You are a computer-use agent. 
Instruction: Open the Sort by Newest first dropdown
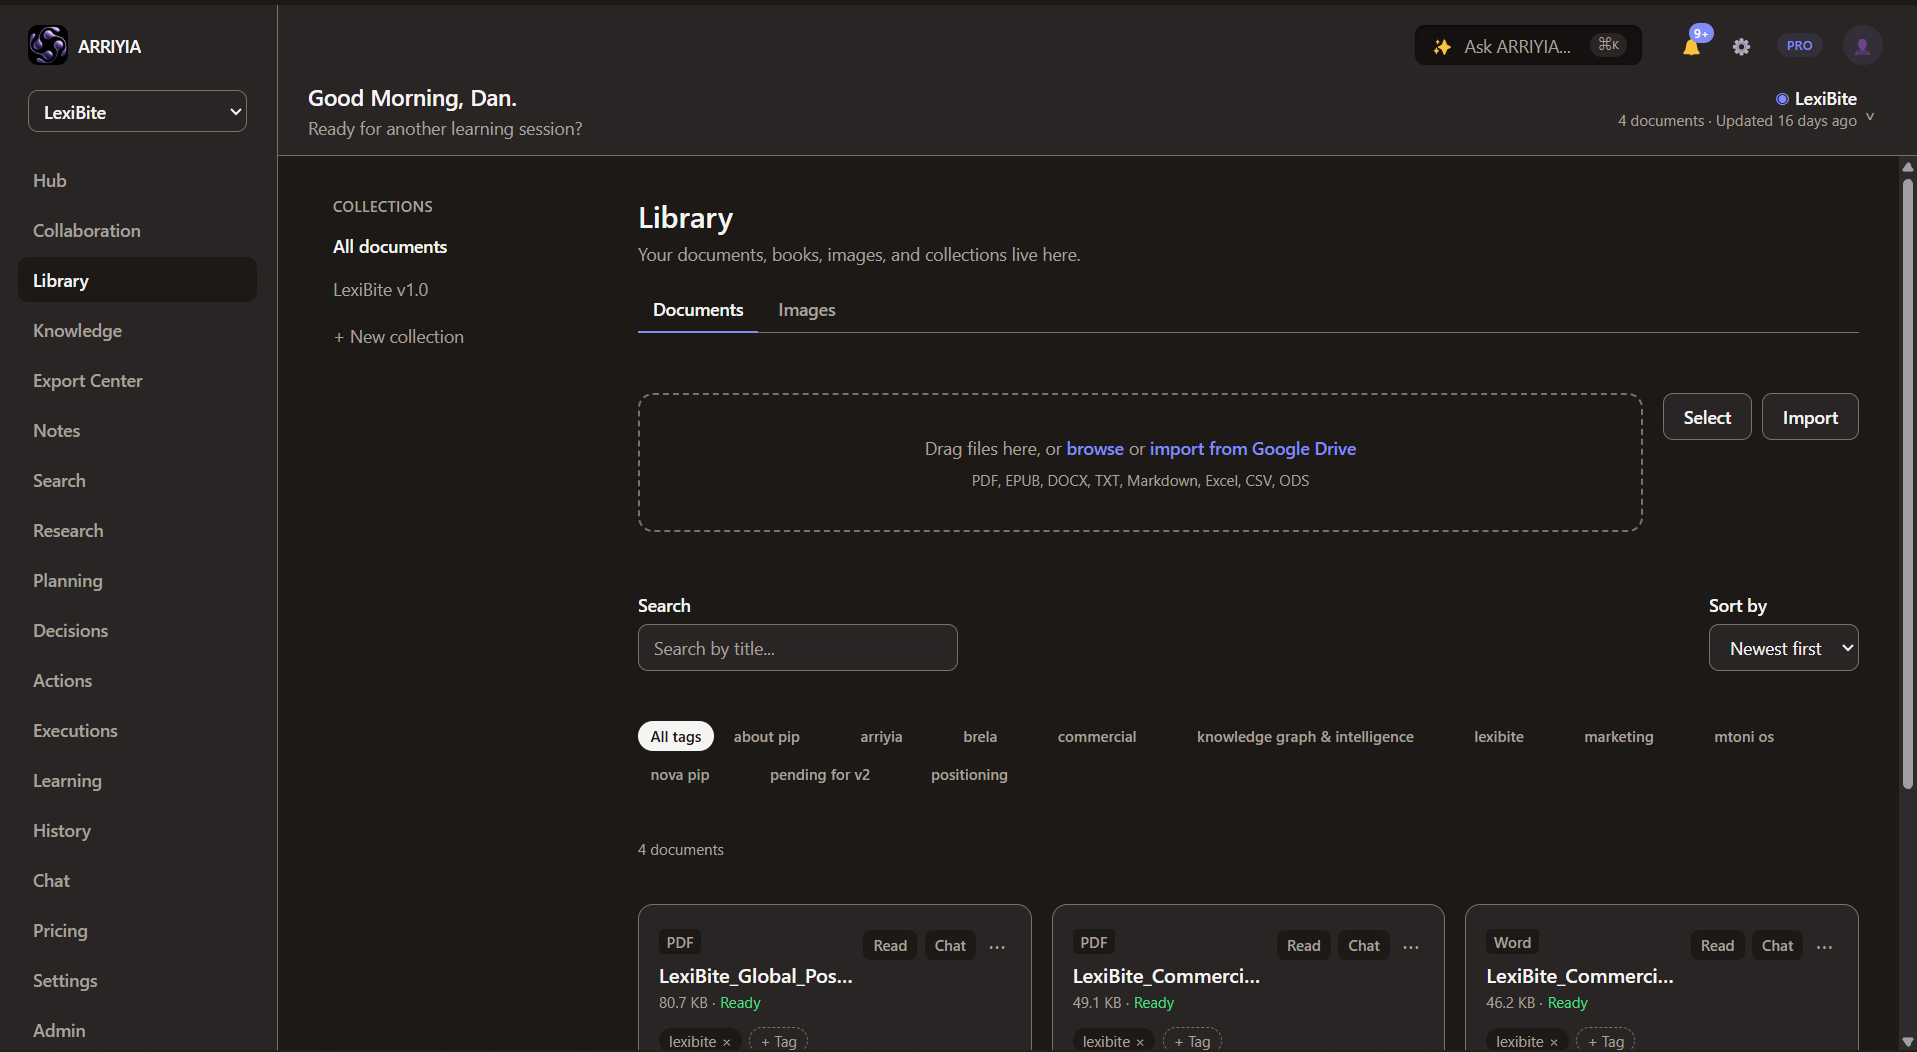pyautogui.click(x=1784, y=648)
